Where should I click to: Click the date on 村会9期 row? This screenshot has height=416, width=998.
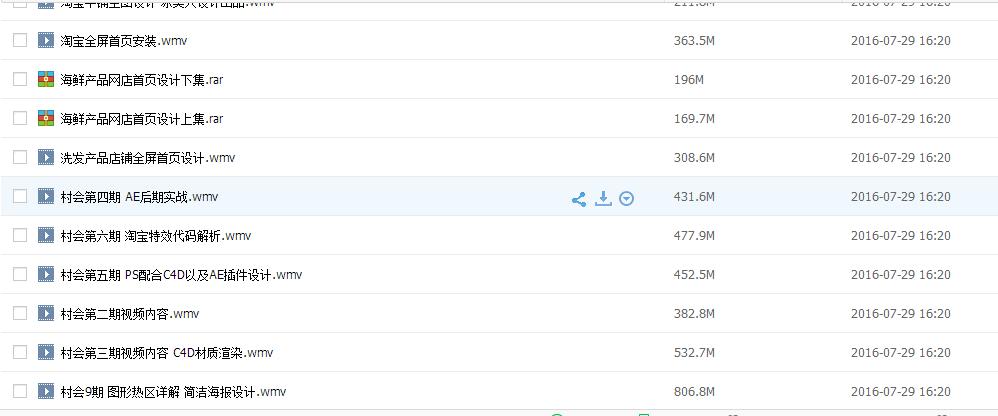901,391
